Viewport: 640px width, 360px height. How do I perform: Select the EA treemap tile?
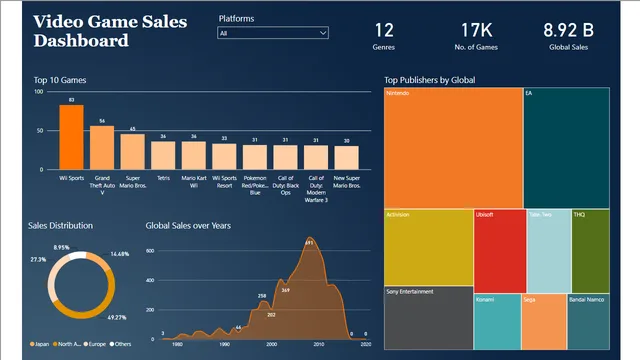(567, 148)
